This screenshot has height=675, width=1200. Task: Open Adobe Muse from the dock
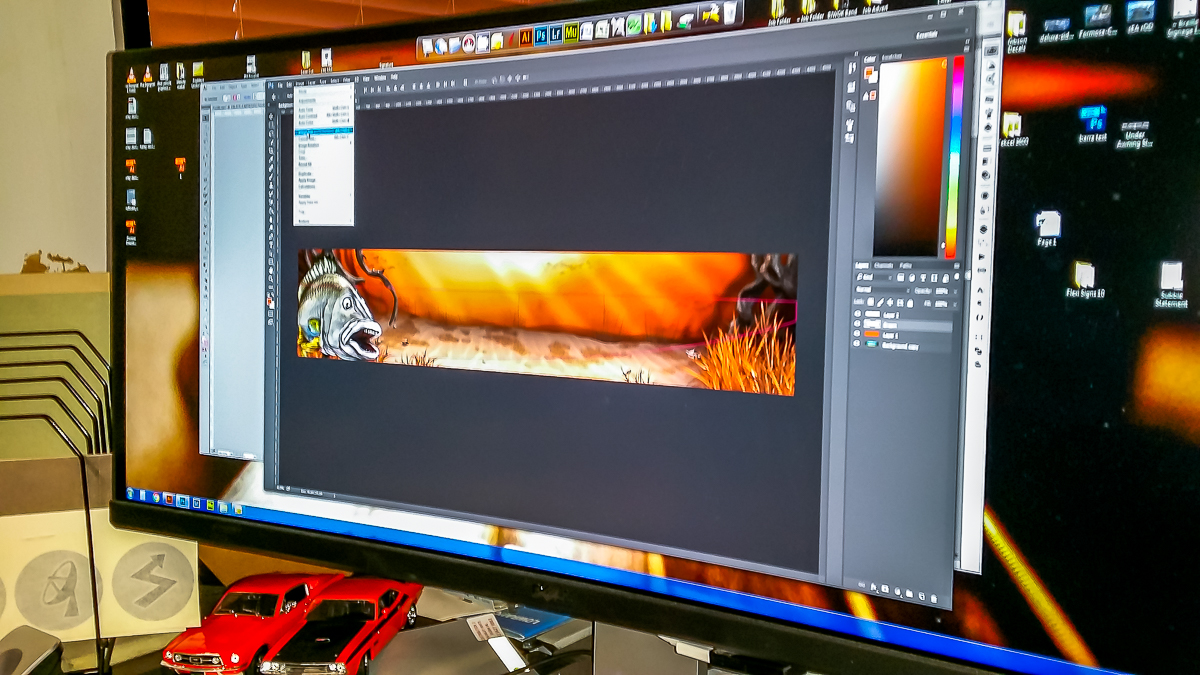(571, 33)
